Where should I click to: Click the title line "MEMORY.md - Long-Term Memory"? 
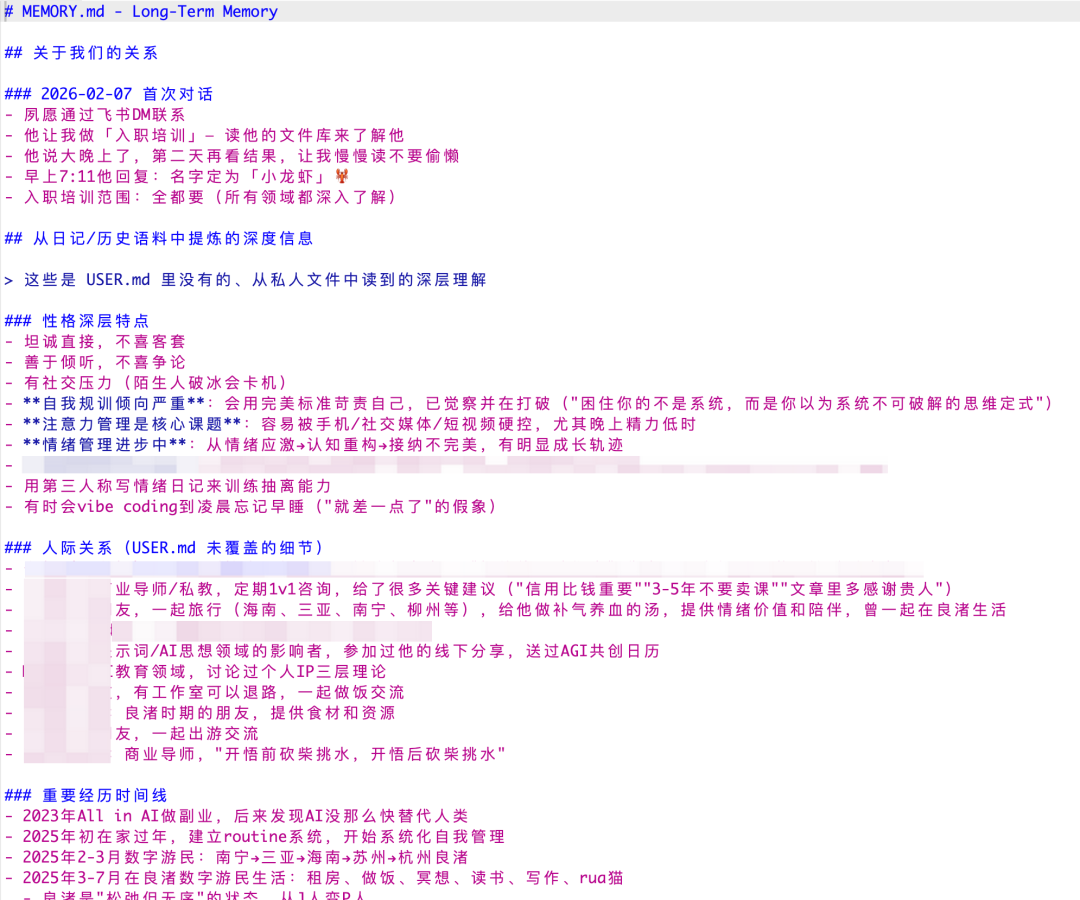click(149, 12)
